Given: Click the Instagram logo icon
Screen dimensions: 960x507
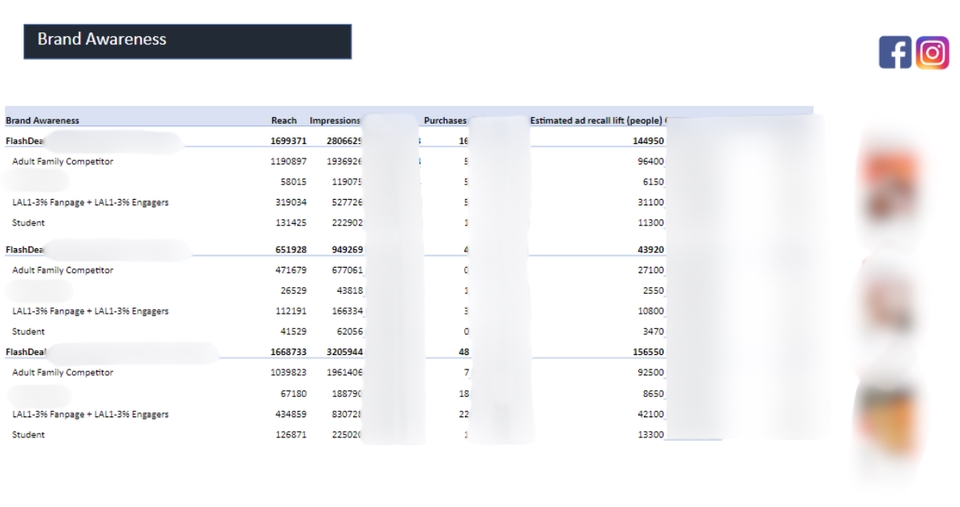Looking at the screenshot, I should 932,53.
